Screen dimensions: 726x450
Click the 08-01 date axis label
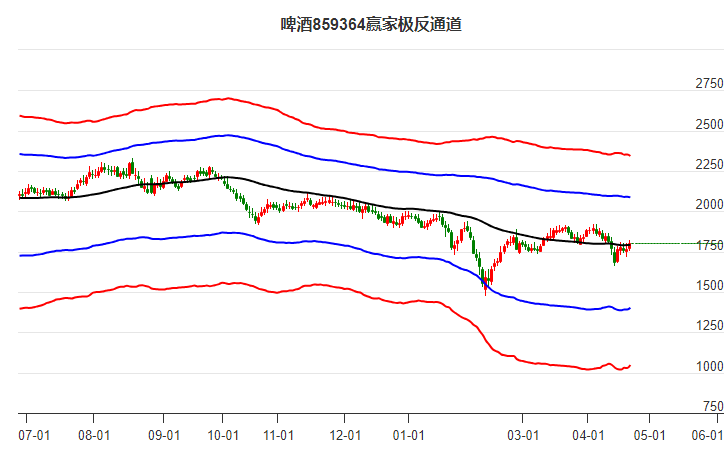(x=94, y=436)
